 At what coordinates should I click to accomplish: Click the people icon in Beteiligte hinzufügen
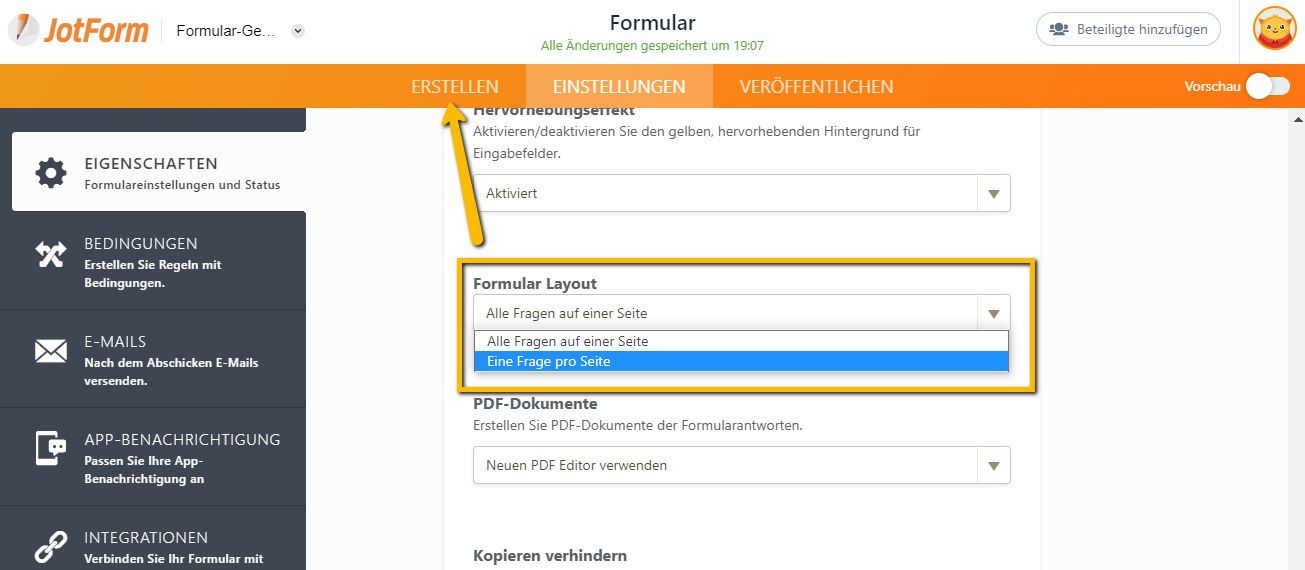(x=1058, y=29)
